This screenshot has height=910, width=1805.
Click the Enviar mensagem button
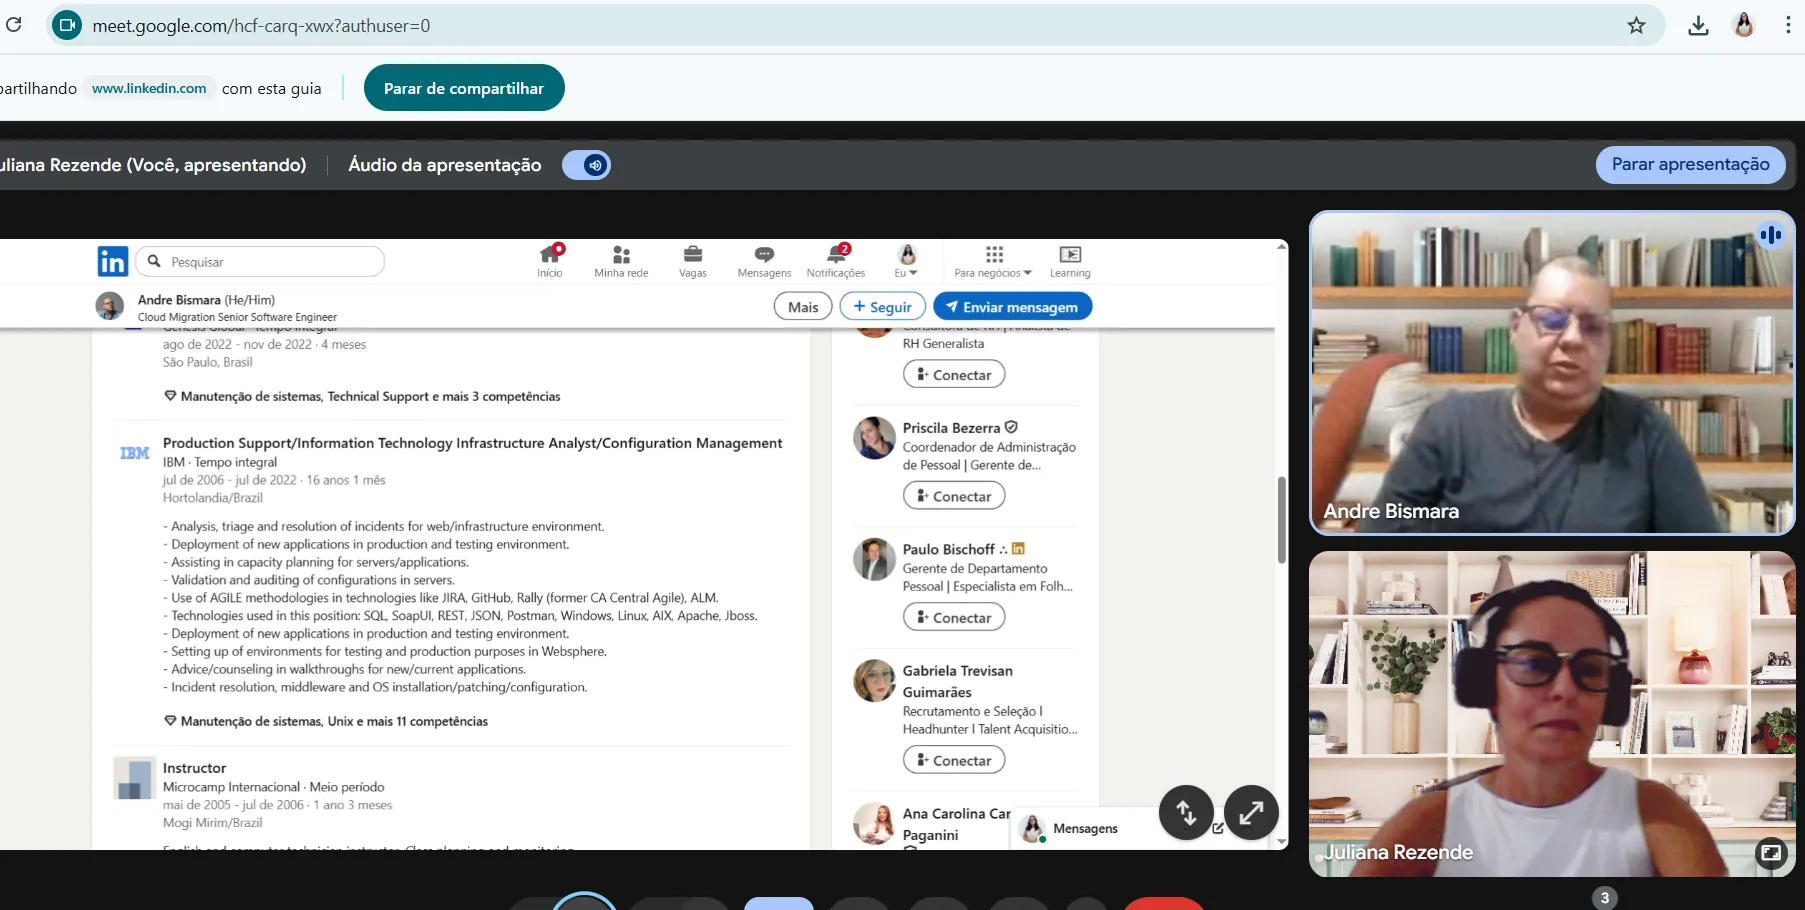(1012, 307)
